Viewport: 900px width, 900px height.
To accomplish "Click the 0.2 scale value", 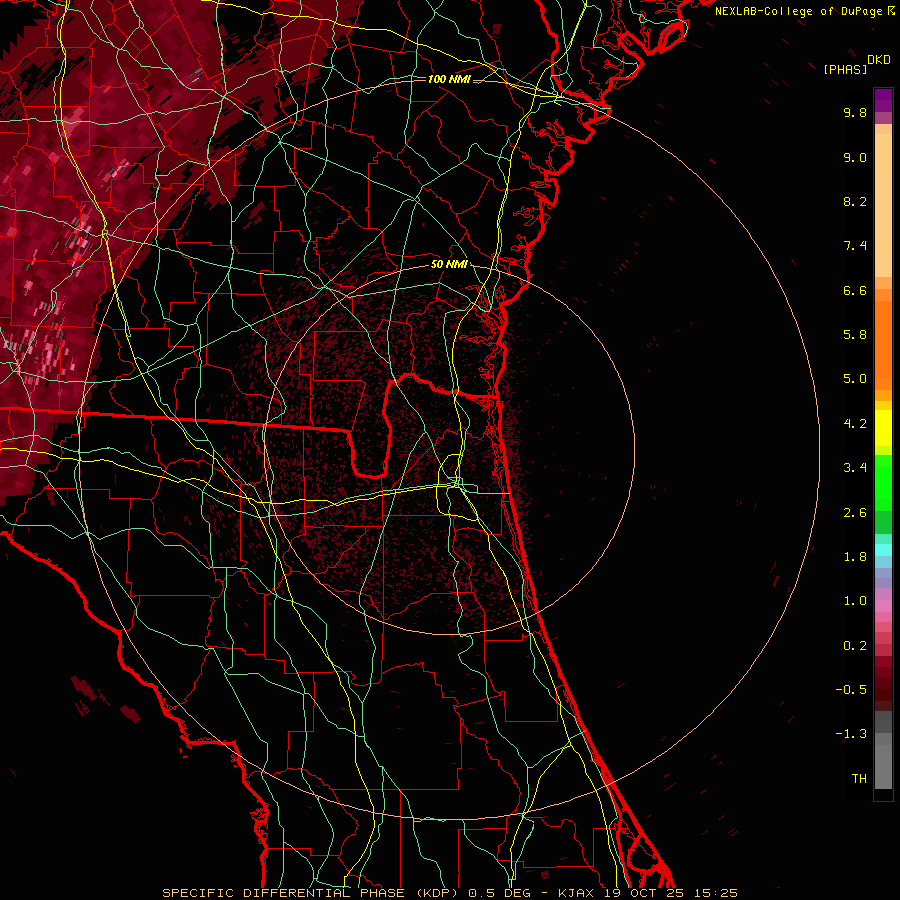I will 855,646.
